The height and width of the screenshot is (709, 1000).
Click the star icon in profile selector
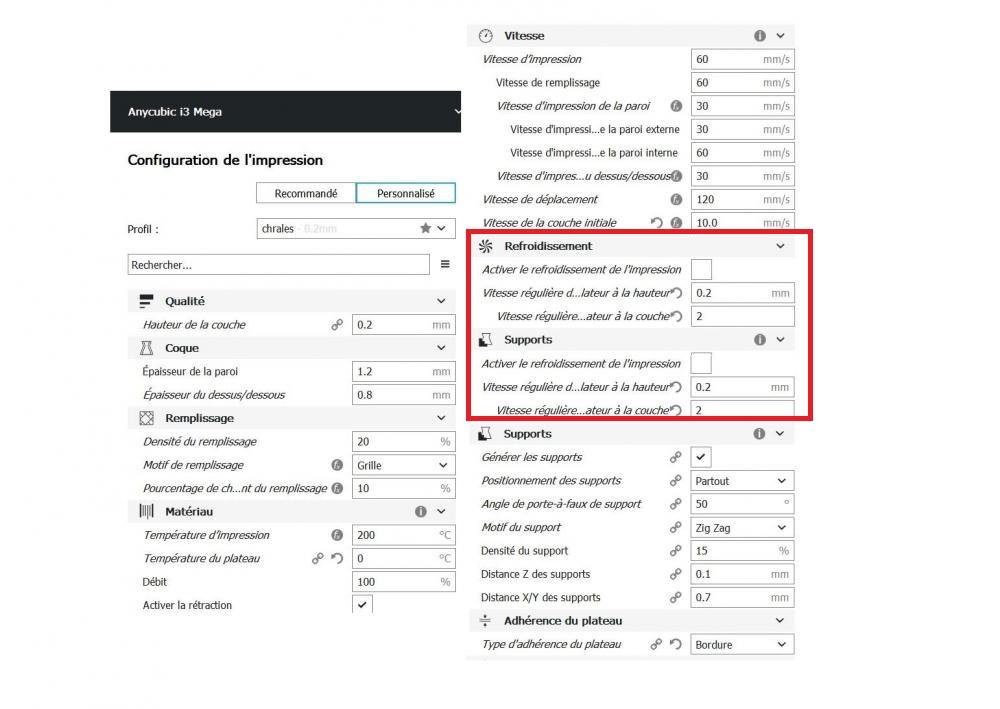(425, 228)
